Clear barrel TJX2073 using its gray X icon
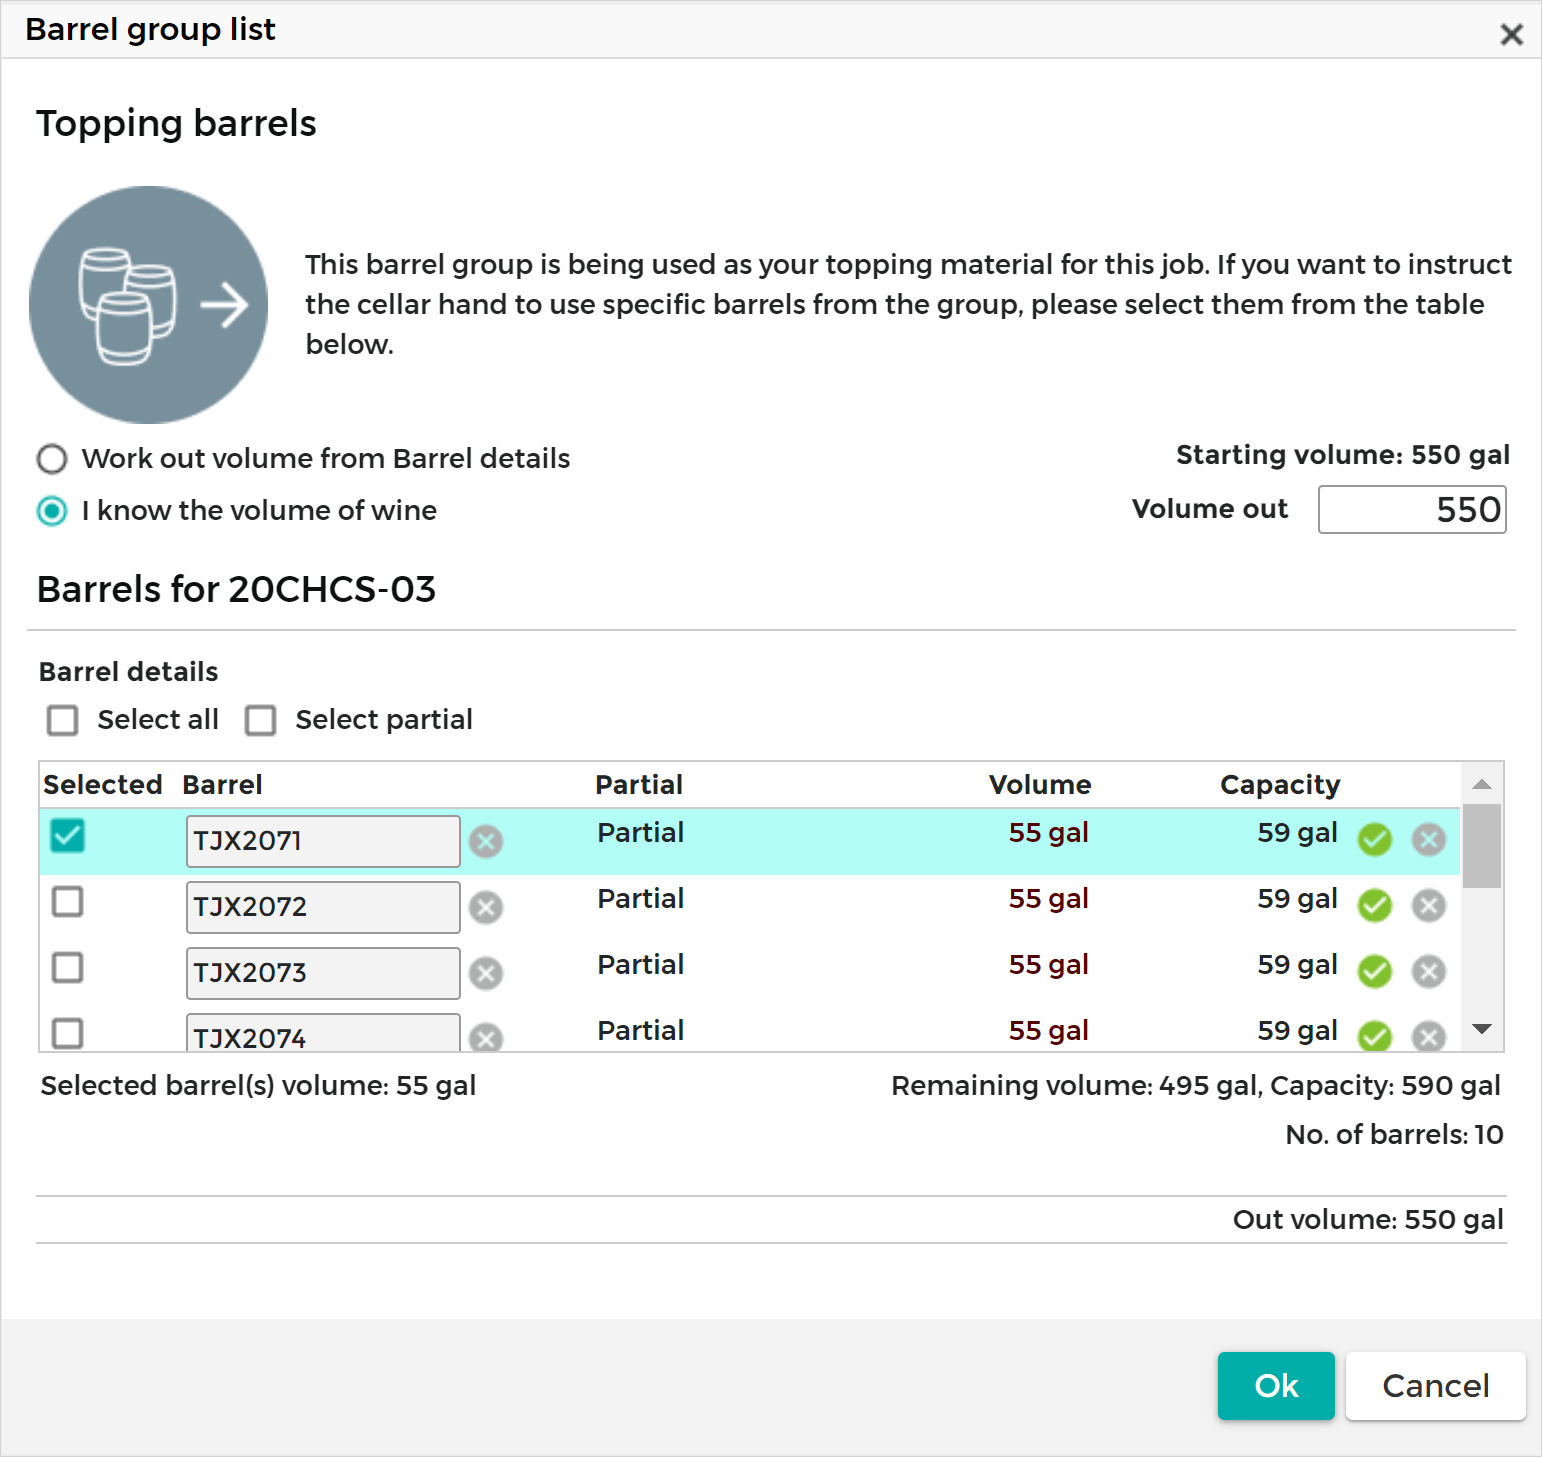Viewport: 1542px width, 1457px height. [x=486, y=974]
